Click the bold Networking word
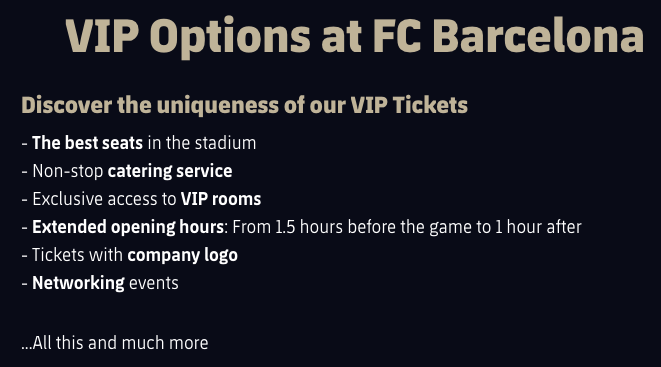This screenshot has width=661, height=367. [x=78, y=283]
